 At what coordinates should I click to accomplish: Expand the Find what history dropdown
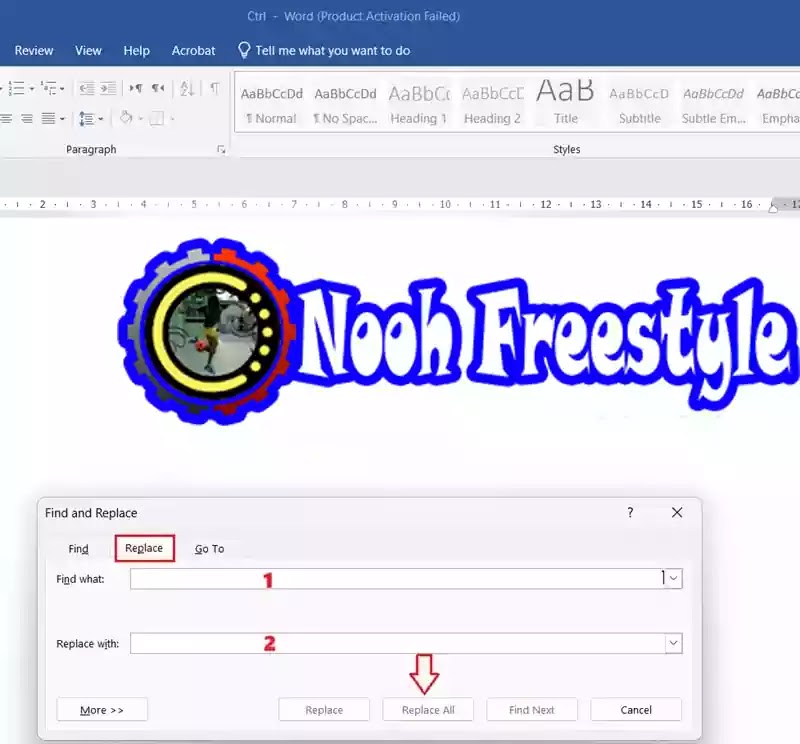click(x=673, y=579)
